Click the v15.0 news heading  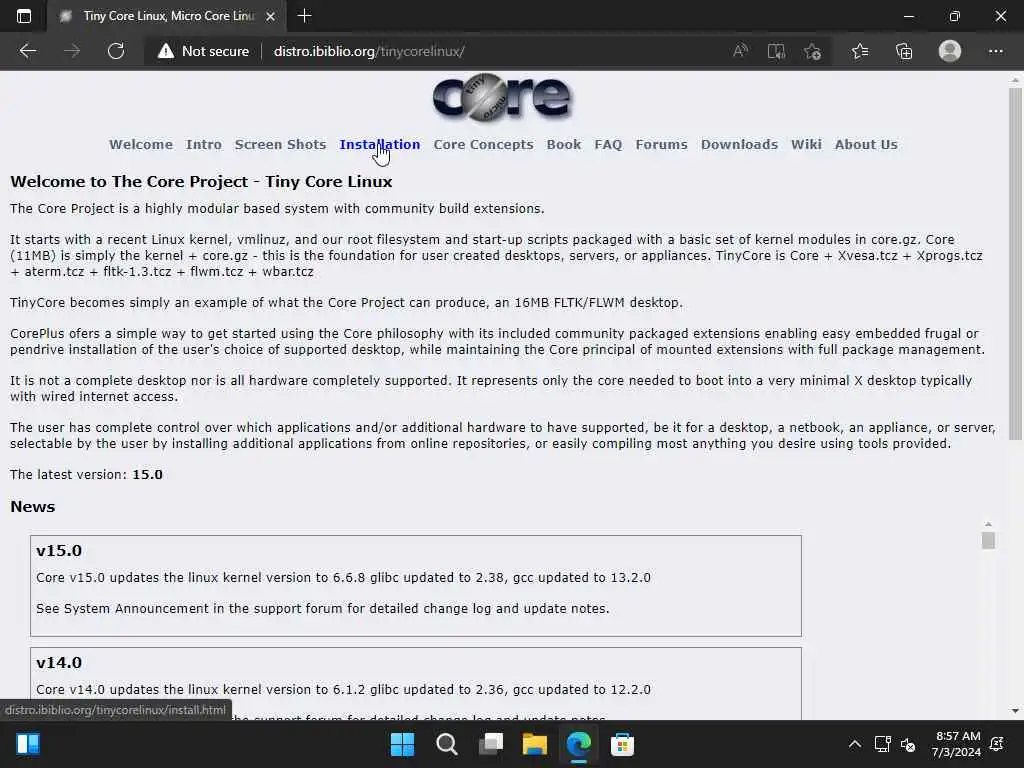59,551
